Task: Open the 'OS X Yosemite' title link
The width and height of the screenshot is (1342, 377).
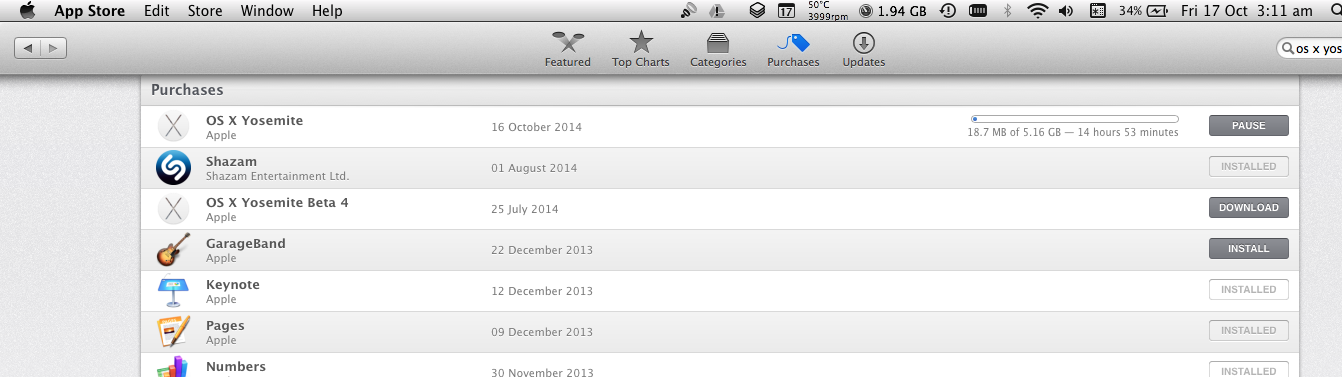Action: point(254,121)
